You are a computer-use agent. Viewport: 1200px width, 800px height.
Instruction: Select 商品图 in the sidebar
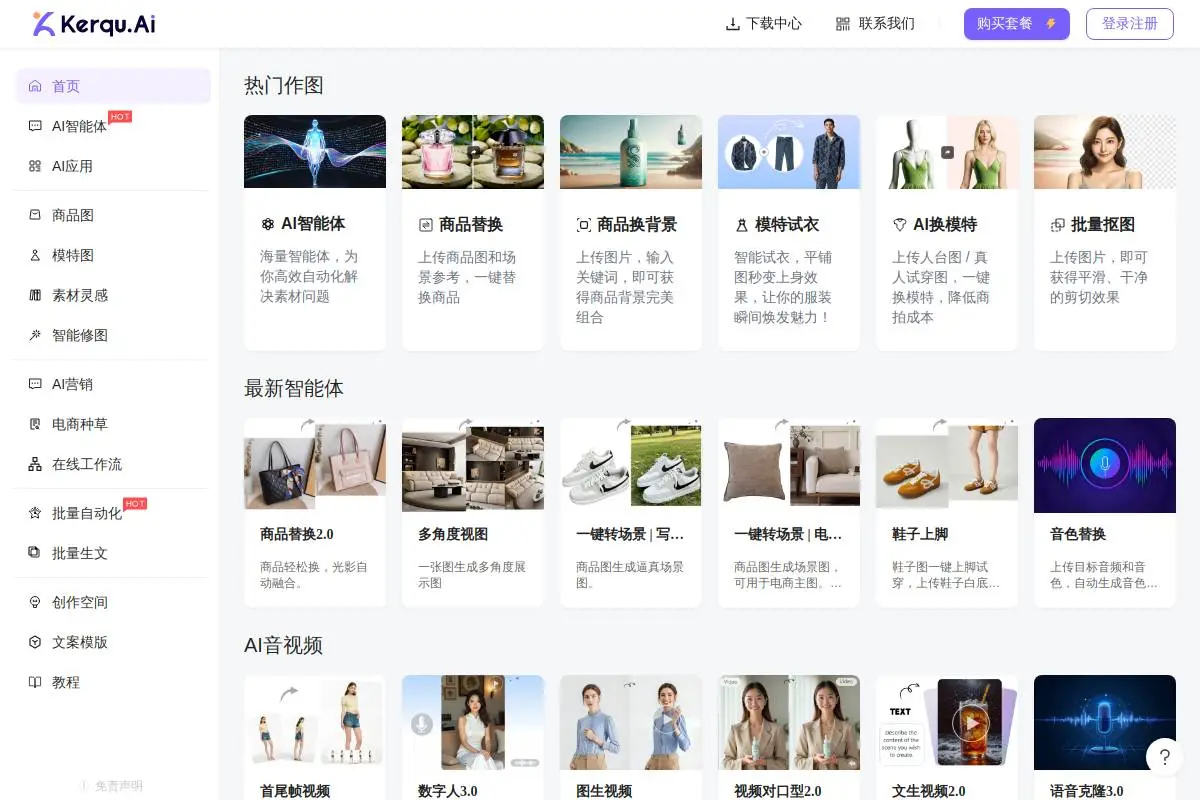(113, 215)
